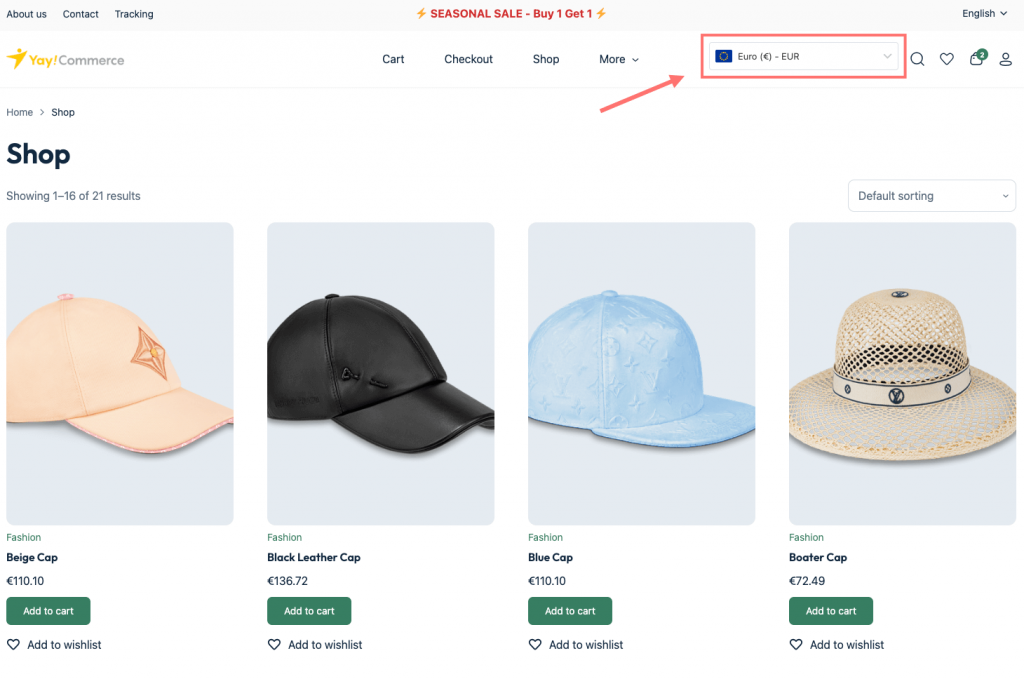This screenshot has width=1024, height=679.
Task: Open the Black Leather Cap product thumbnail
Action: [380, 373]
